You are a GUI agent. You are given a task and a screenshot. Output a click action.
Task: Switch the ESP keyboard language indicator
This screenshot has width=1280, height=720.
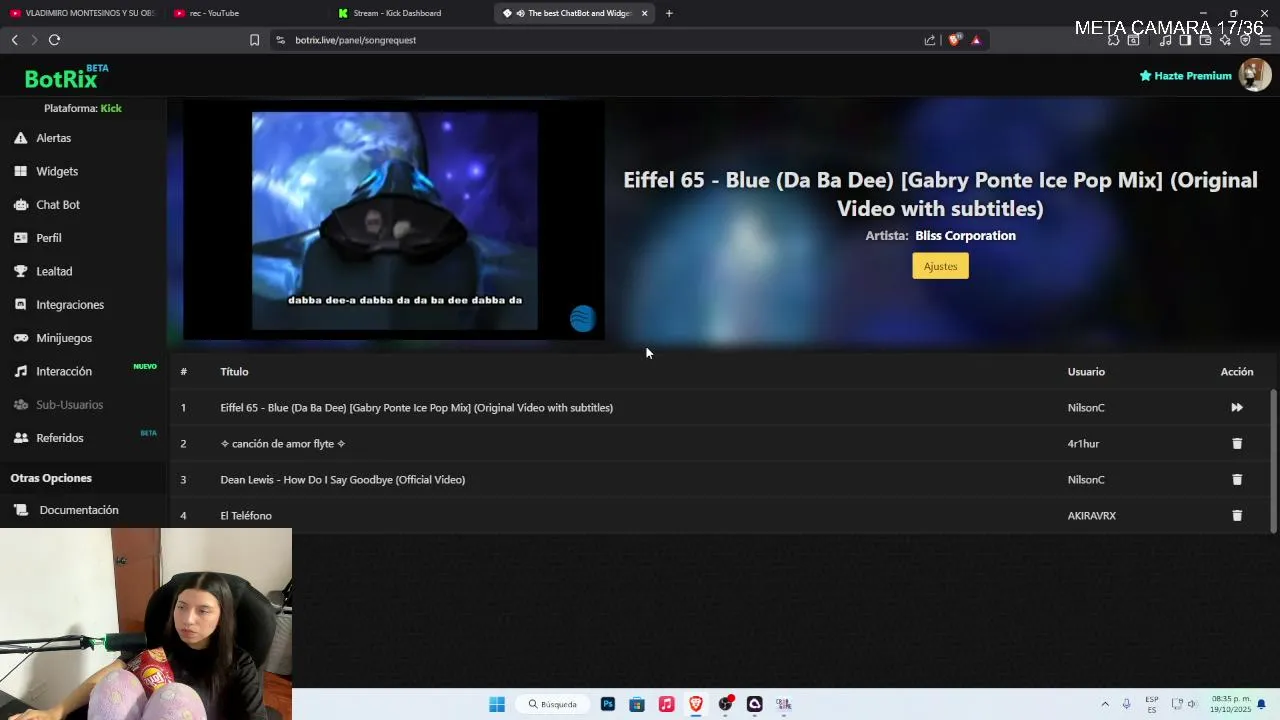(1152, 704)
